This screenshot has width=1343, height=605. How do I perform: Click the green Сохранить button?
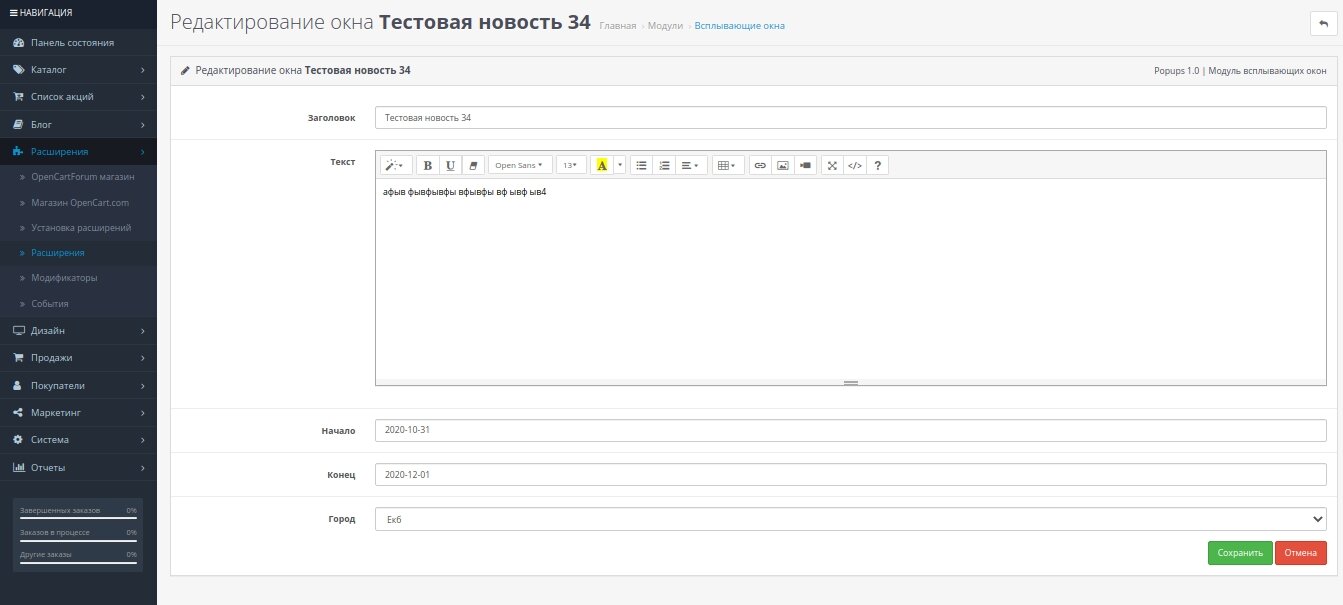(1239, 553)
